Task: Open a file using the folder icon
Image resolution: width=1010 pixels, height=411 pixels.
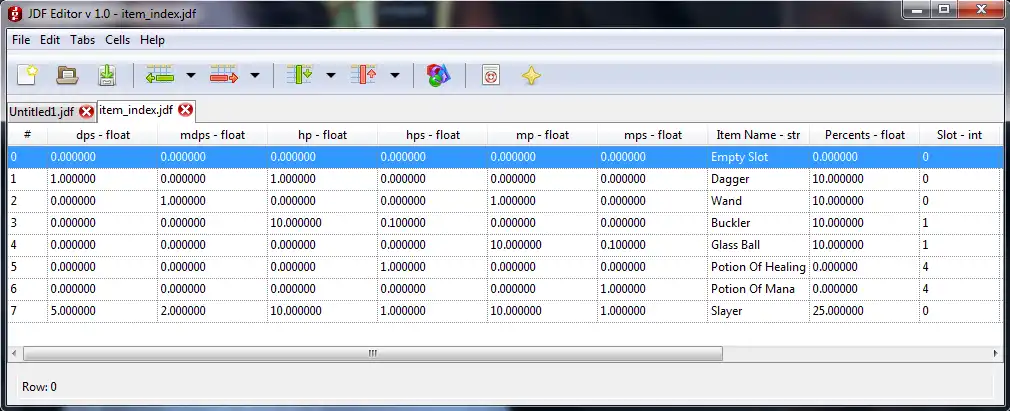Action: (x=67, y=75)
